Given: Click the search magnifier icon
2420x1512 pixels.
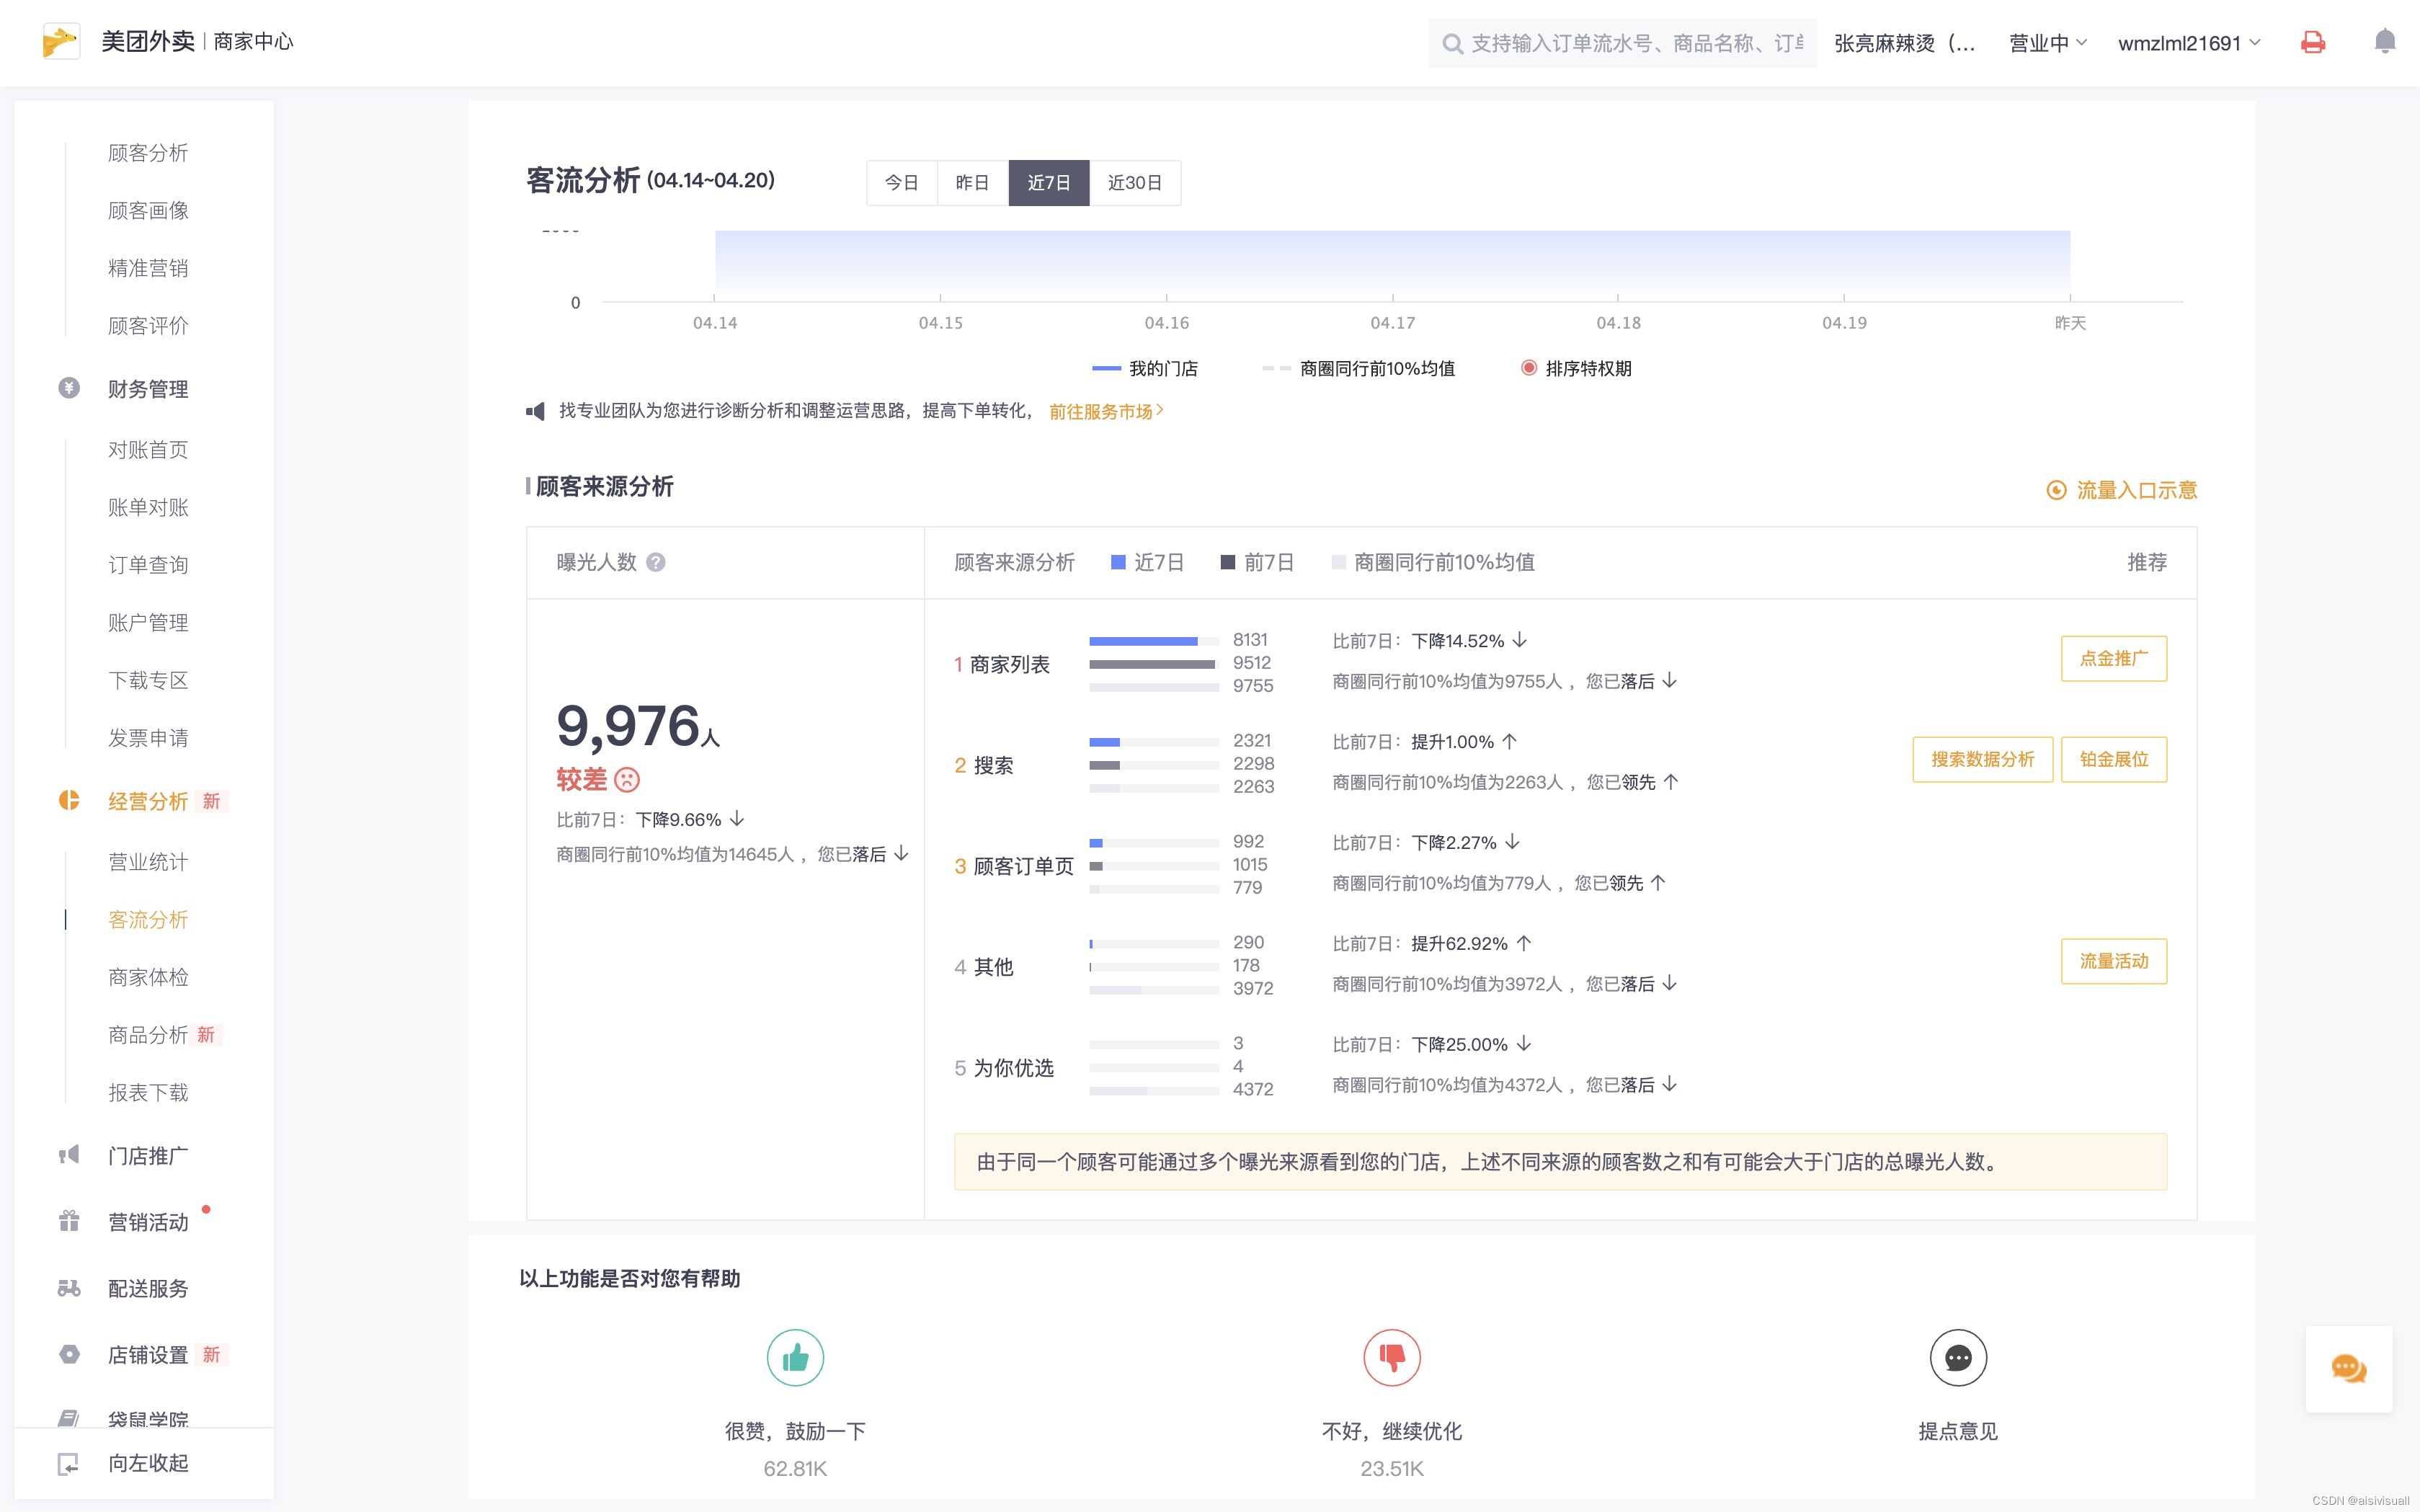Looking at the screenshot, I should pyautogui.click(x=1452, y=43).
